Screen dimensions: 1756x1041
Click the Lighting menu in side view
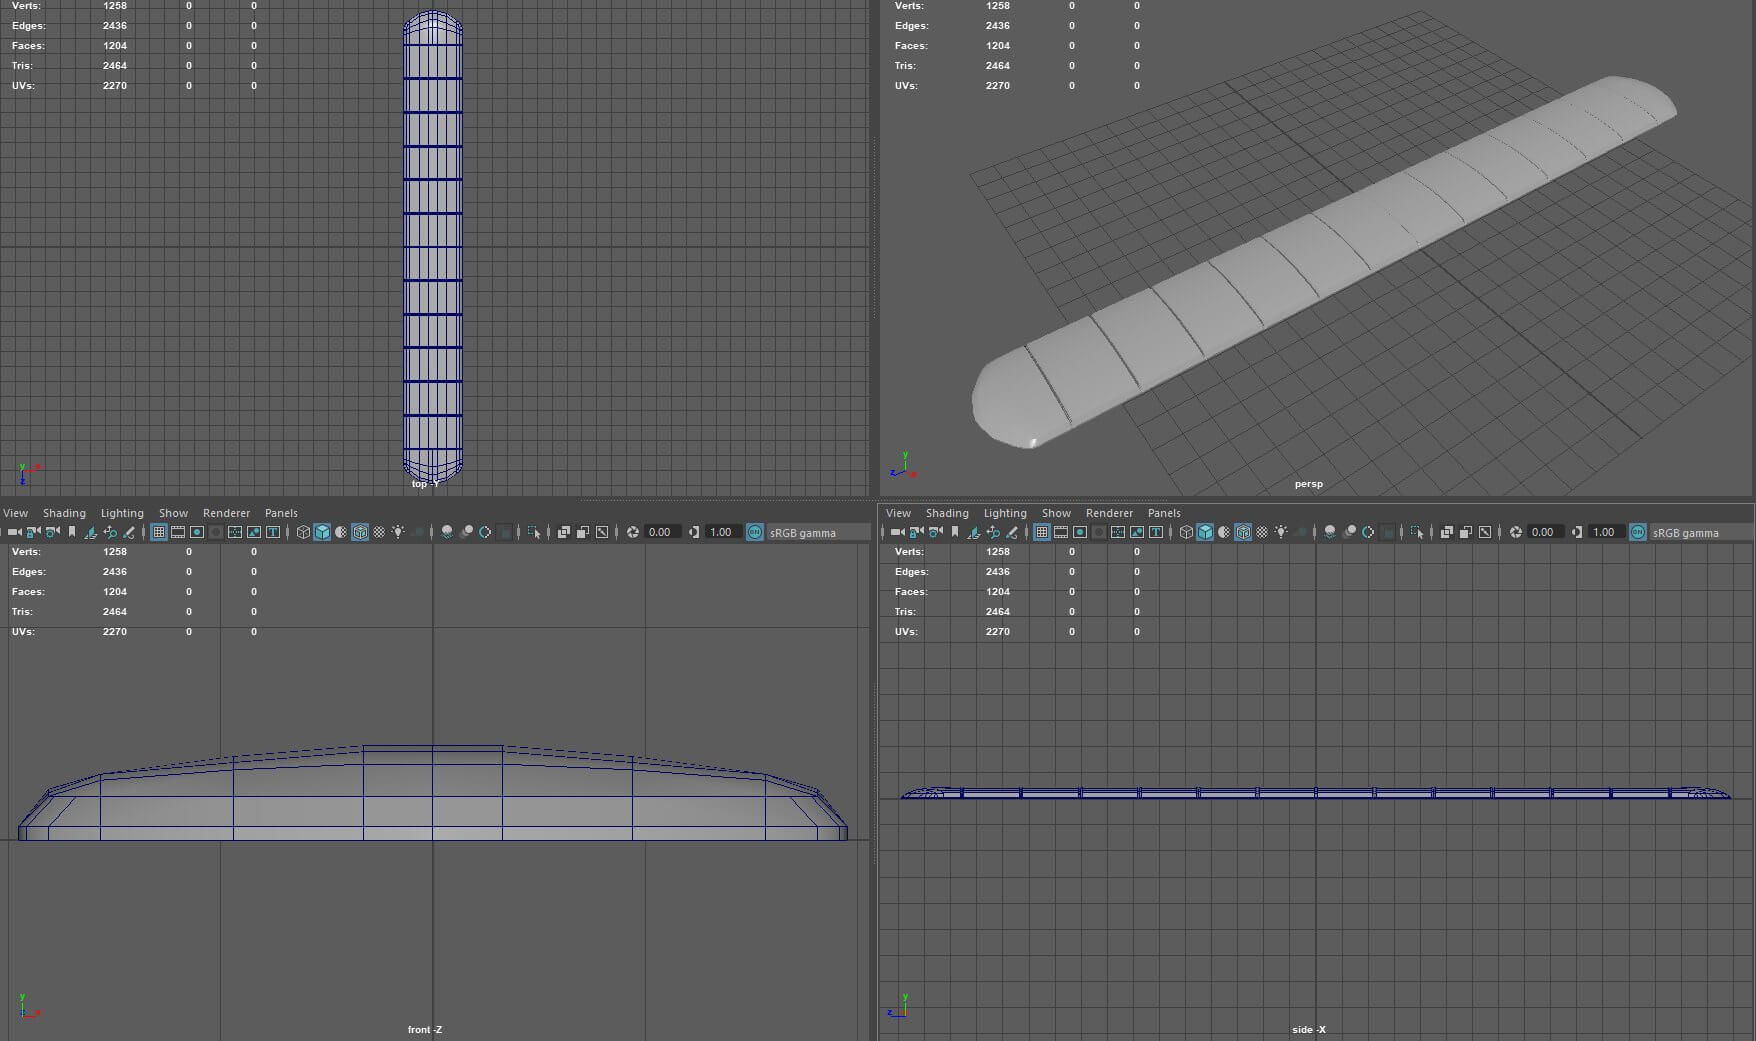point(1005,513)
